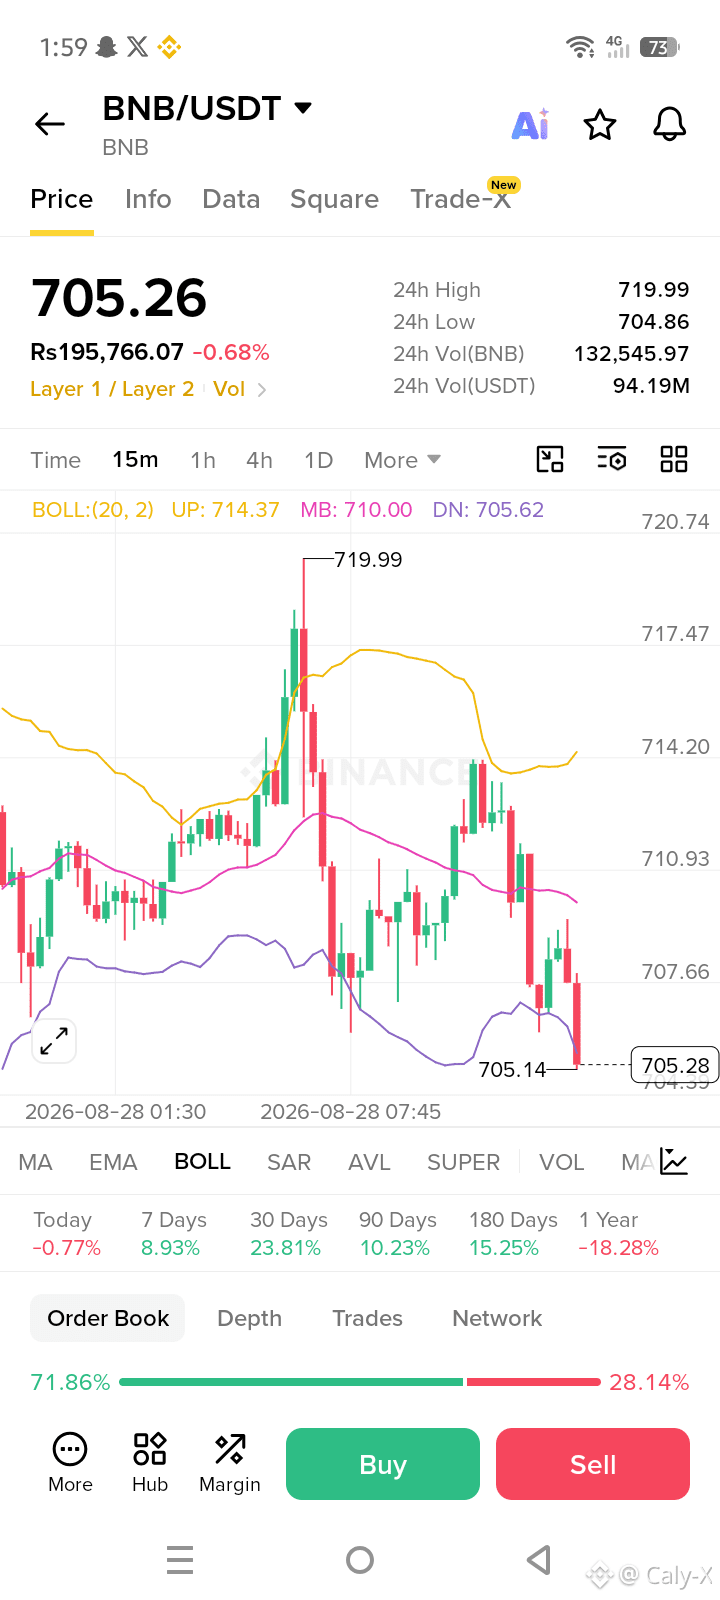
Task: Select the Network tab
Action: pyautogui.click(x=497, y=1318)
